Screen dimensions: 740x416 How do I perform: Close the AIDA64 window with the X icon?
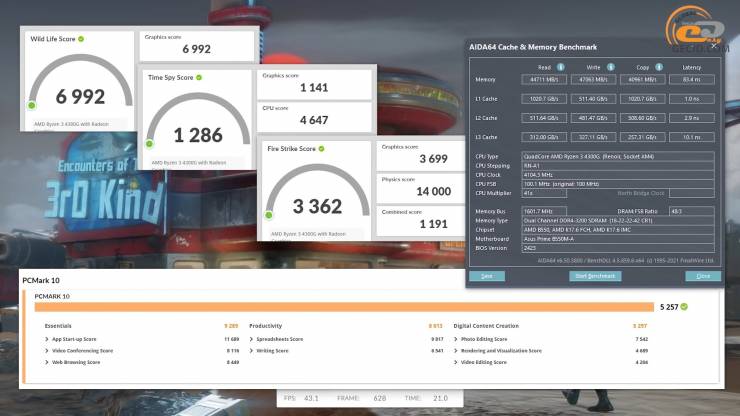click(x=714, y=46)
